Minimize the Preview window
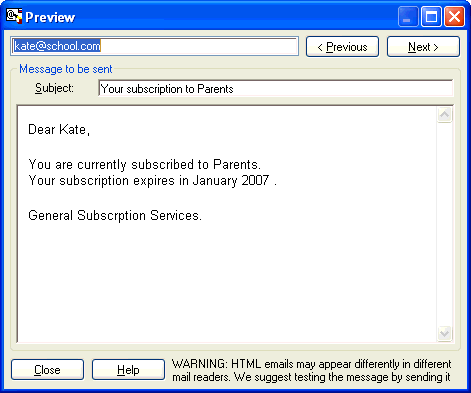Screen dimensions: 471x393 pyautogui.click(x=408, y=17)
